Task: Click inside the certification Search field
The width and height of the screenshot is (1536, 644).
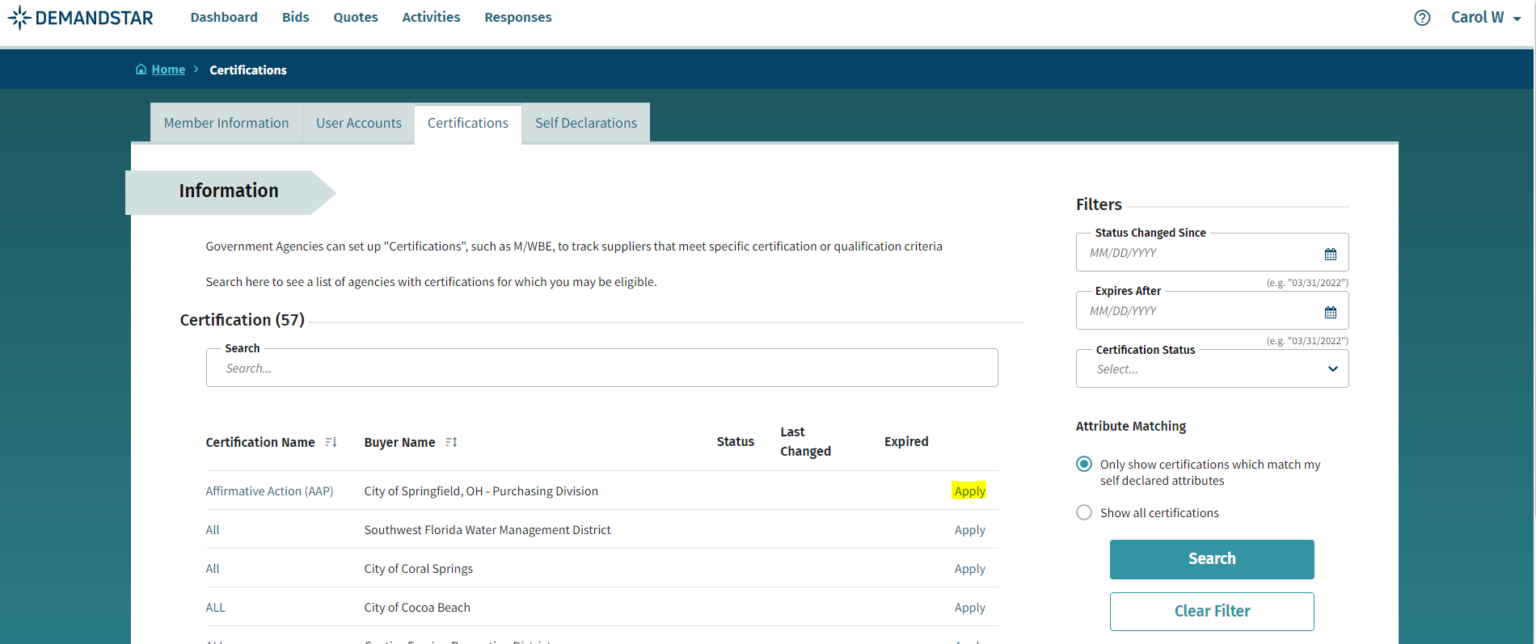Action: pos(601,367)
